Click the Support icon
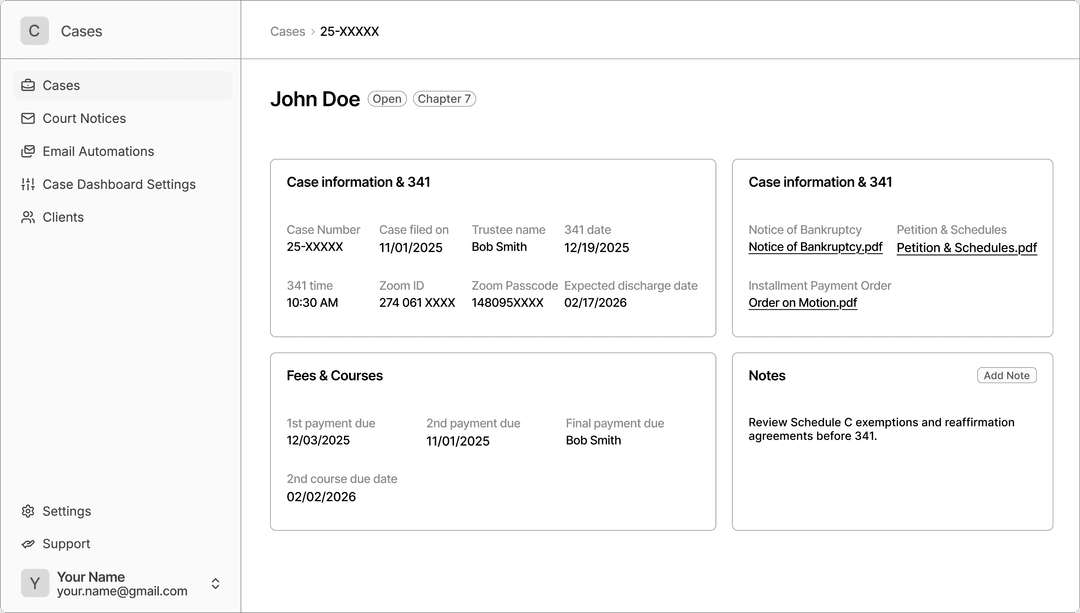This screenshot has height=613, width=1080. click(27, 544)
